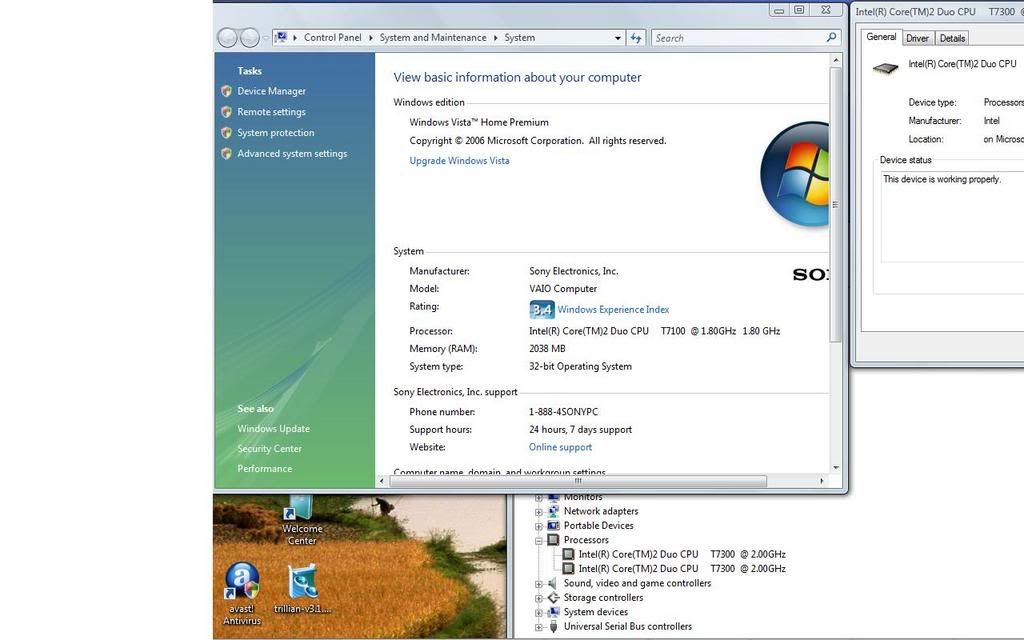Click Storage controllers icon in device tree
The height and width of the screenshot is (640, 1024).
[x=553, y=598]
